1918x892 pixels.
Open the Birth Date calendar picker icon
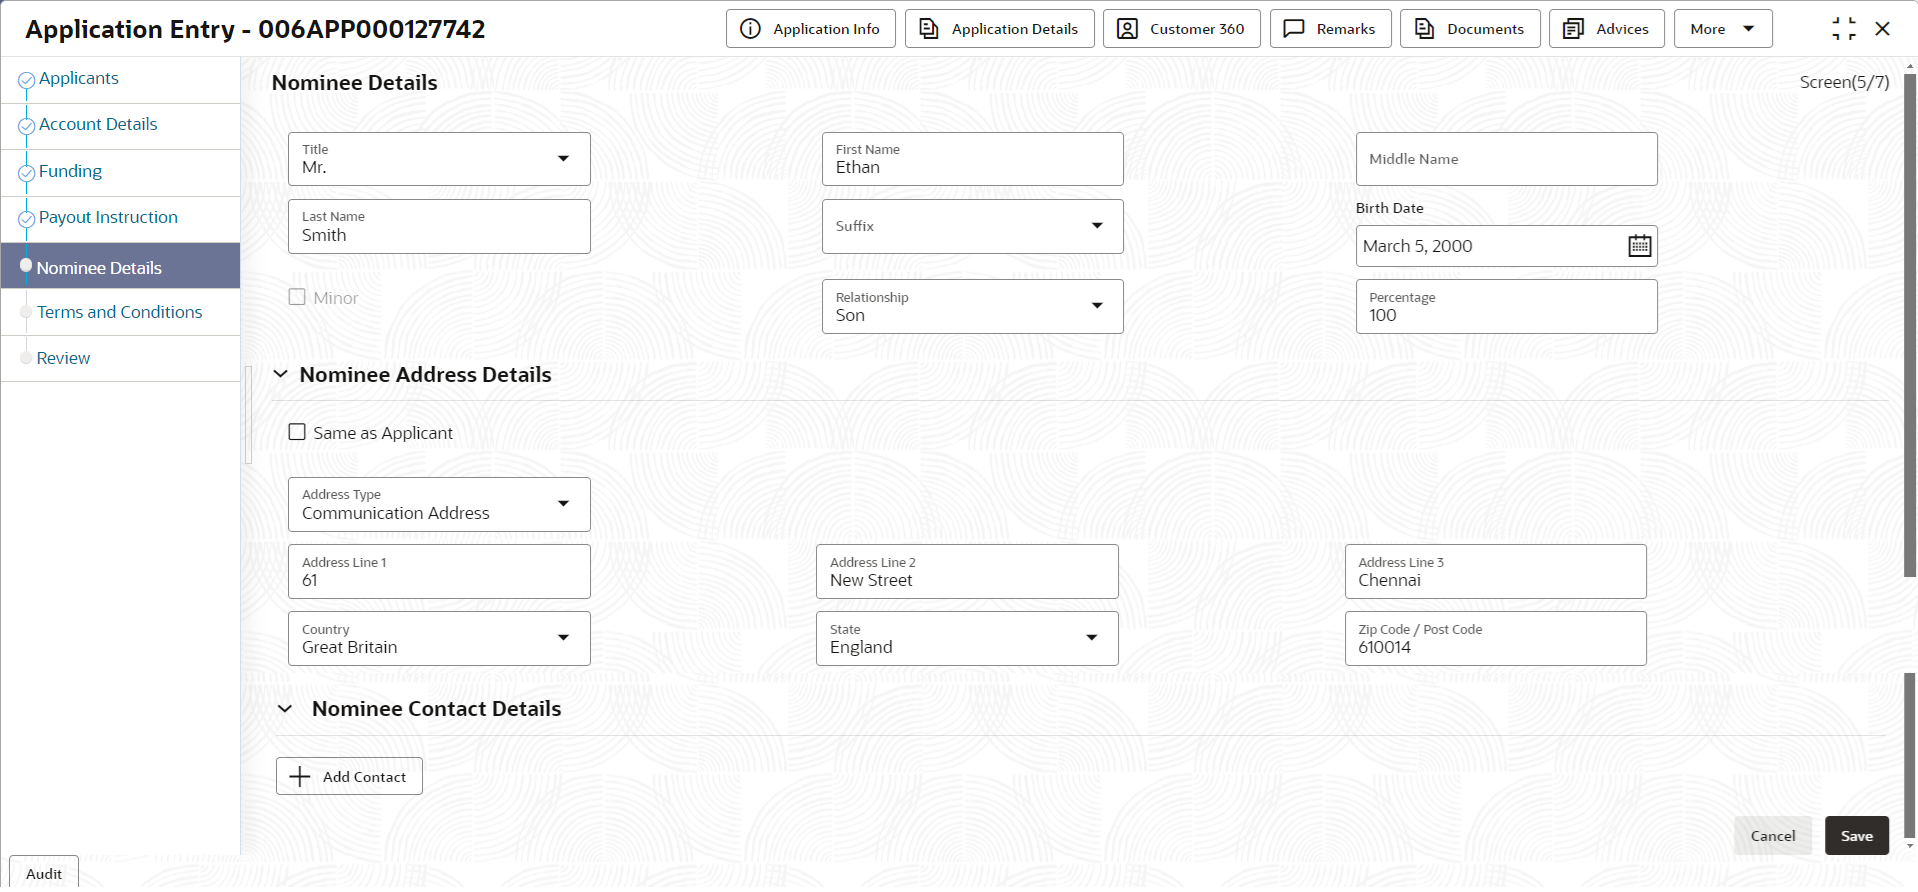coord(1639,246)
